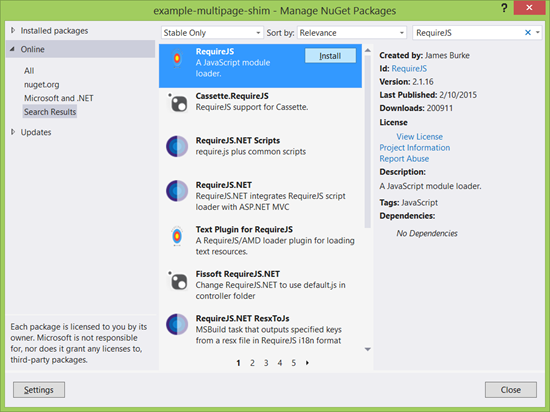Click the Cassette.RequireJS package icon

(x=178, y=103)
